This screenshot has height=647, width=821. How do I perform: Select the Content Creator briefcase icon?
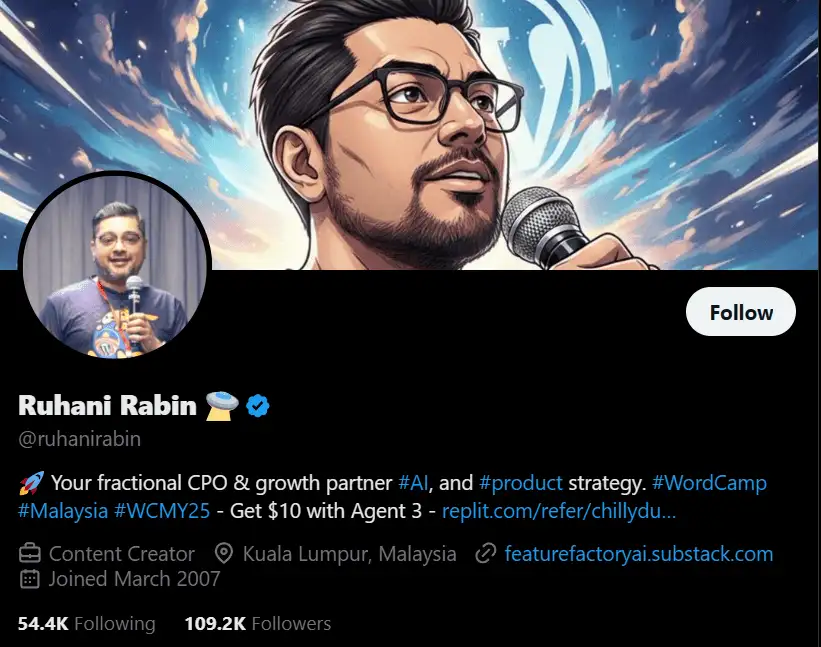click(x=29, y=553)
